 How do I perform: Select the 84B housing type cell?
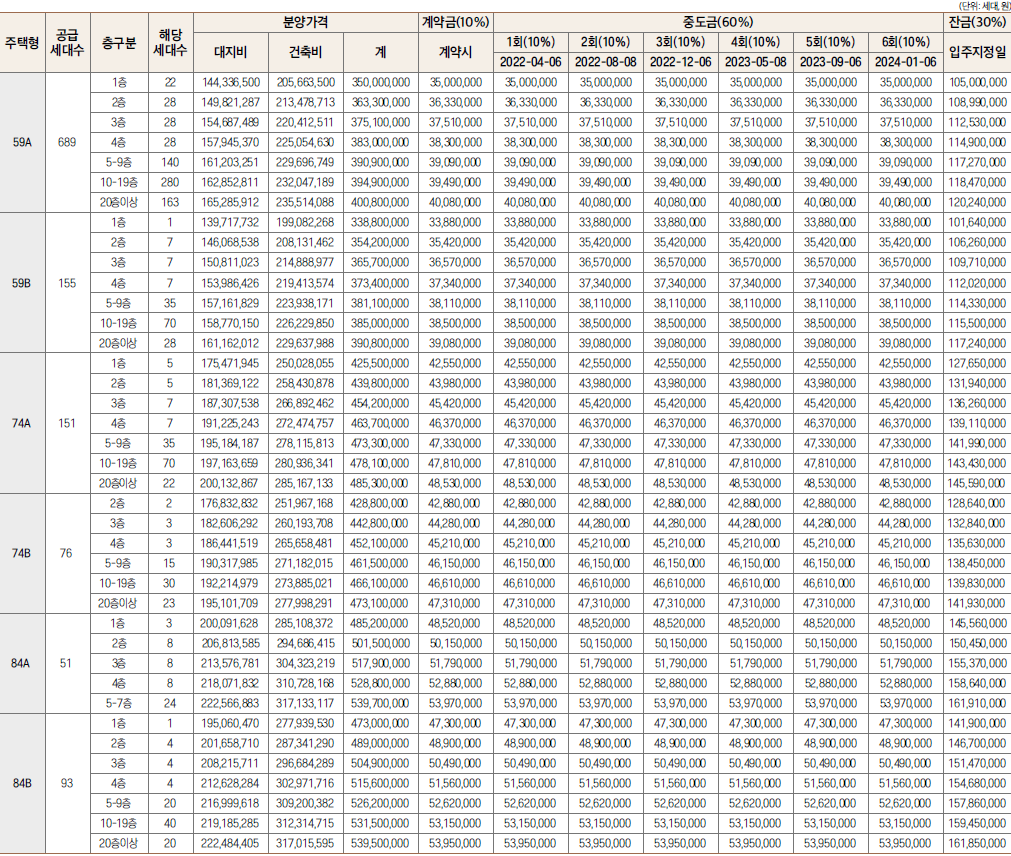tap(22, 783)
